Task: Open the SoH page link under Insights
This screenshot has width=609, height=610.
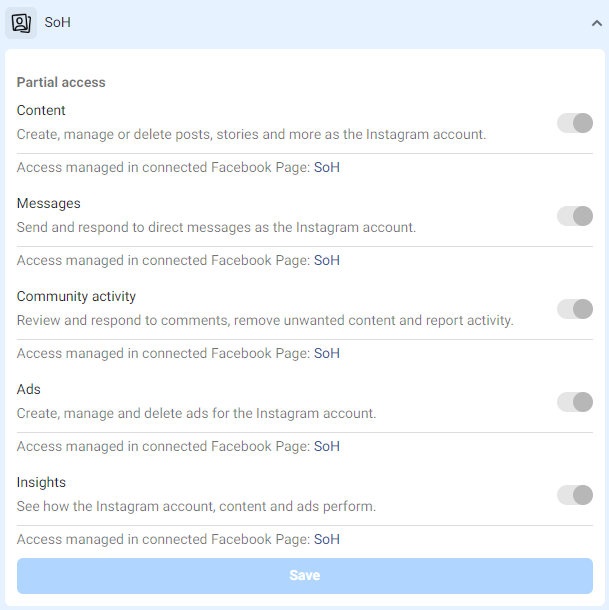Action: [x=327, y=539]
